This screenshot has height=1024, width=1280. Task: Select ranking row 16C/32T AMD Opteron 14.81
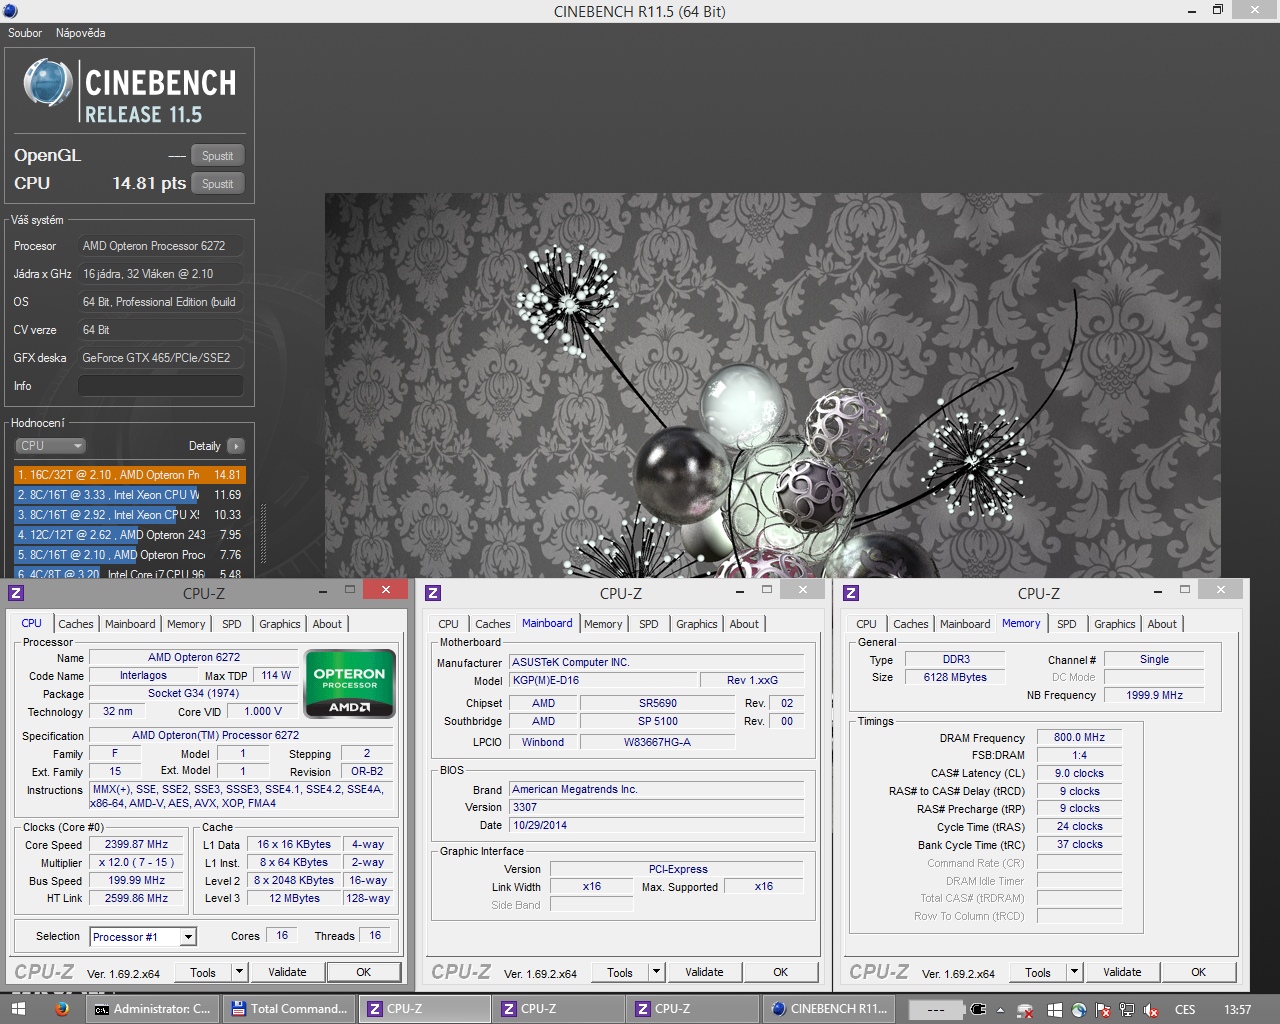tap(130, 475)
